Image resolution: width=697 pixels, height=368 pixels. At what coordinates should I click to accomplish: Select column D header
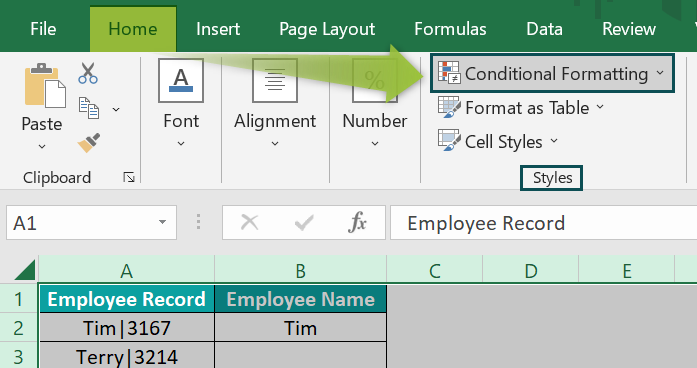point(531,270)
